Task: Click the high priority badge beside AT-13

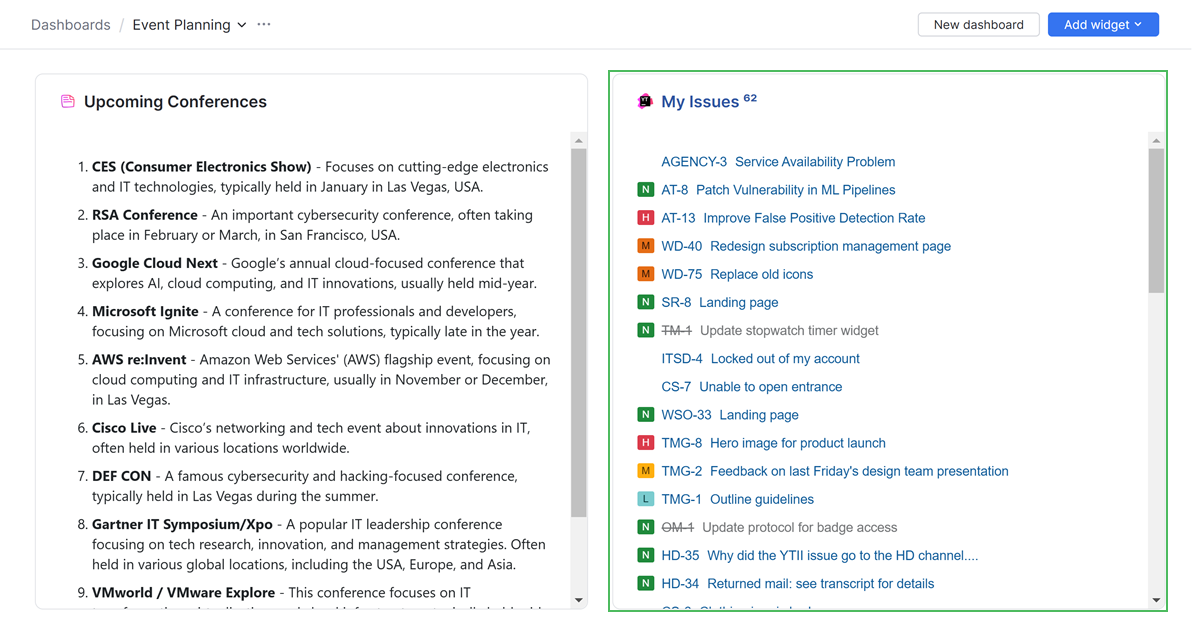Action: tap(647, 217)
